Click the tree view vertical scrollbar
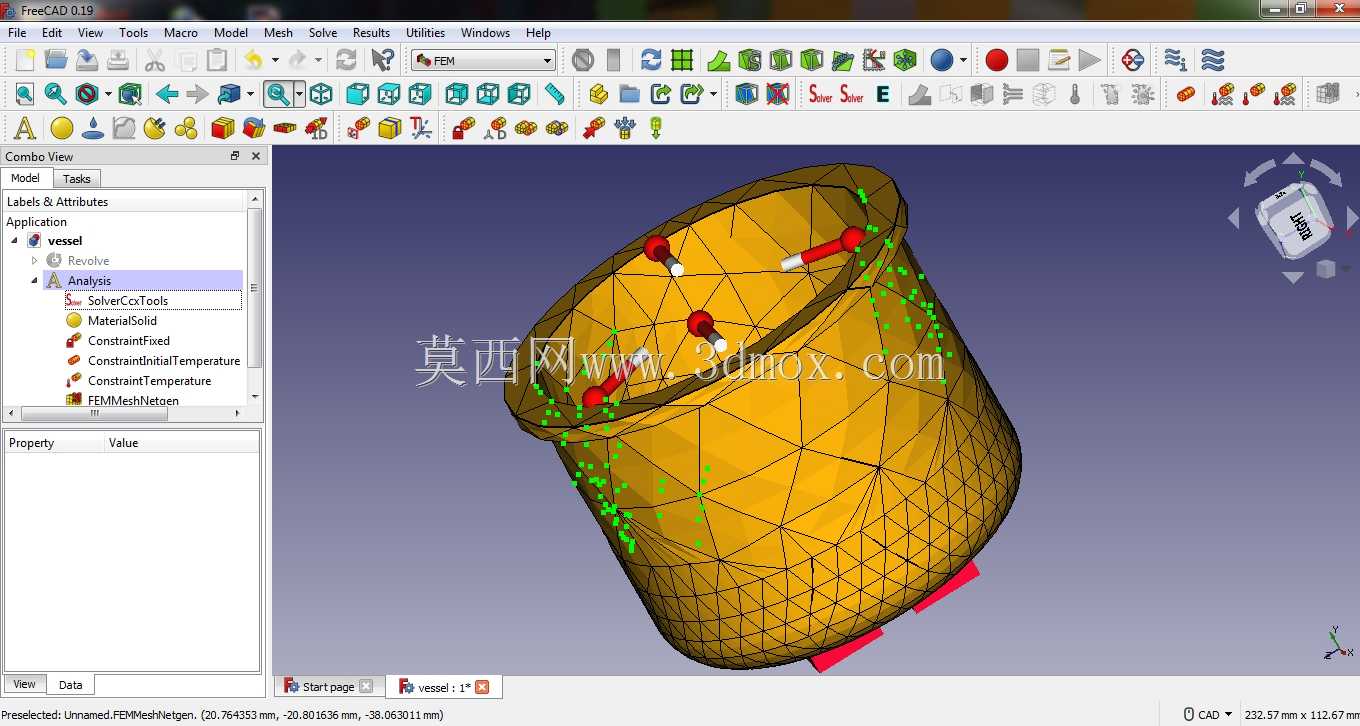1360x726 pixels. [254, 289]
